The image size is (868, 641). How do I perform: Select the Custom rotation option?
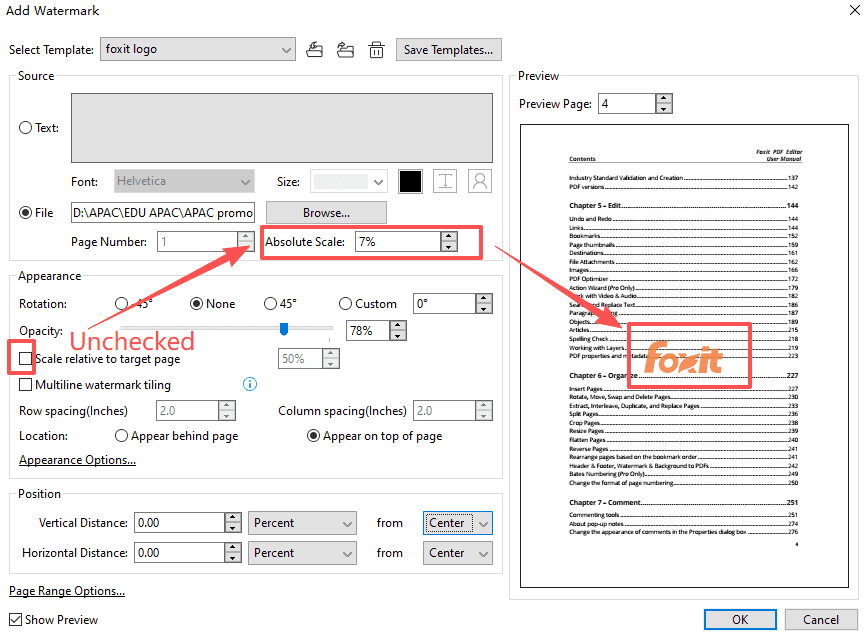coord(345,303)
